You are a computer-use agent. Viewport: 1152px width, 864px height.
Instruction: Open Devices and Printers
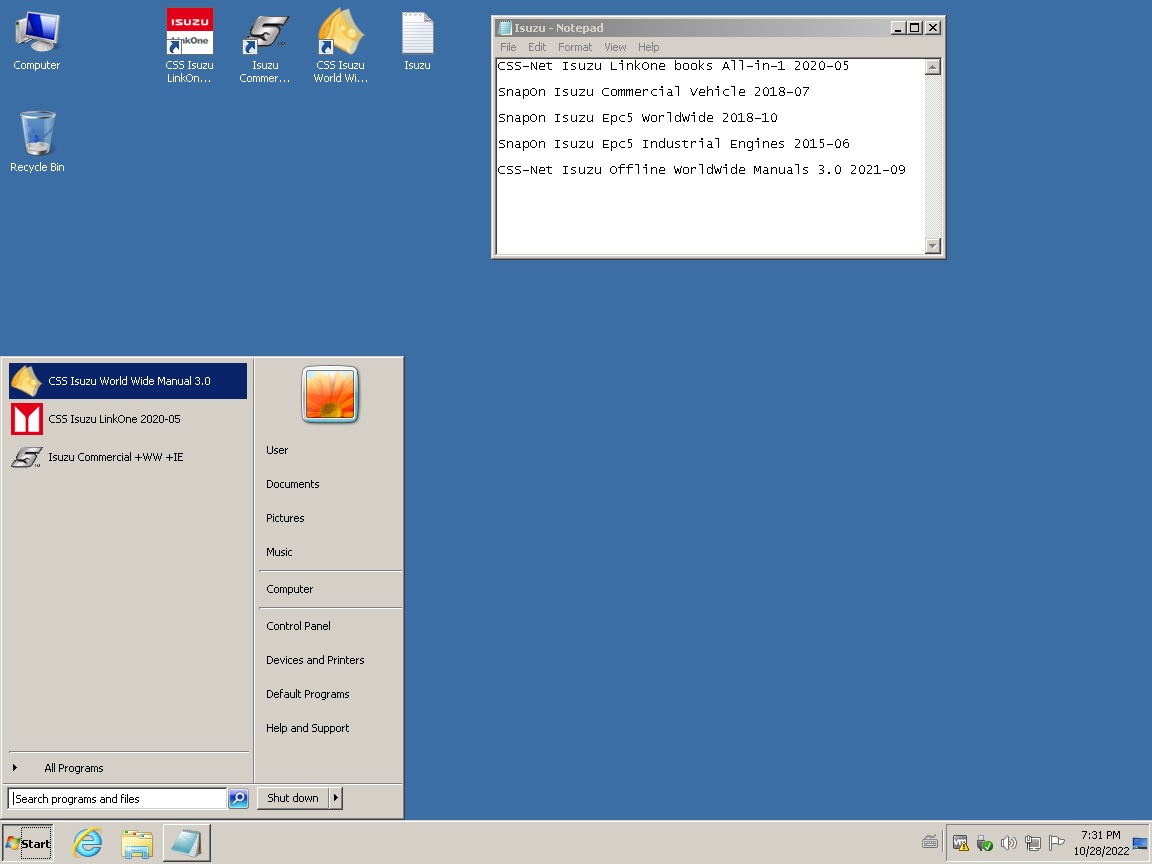pyautogui.click(x=315, y=660)
